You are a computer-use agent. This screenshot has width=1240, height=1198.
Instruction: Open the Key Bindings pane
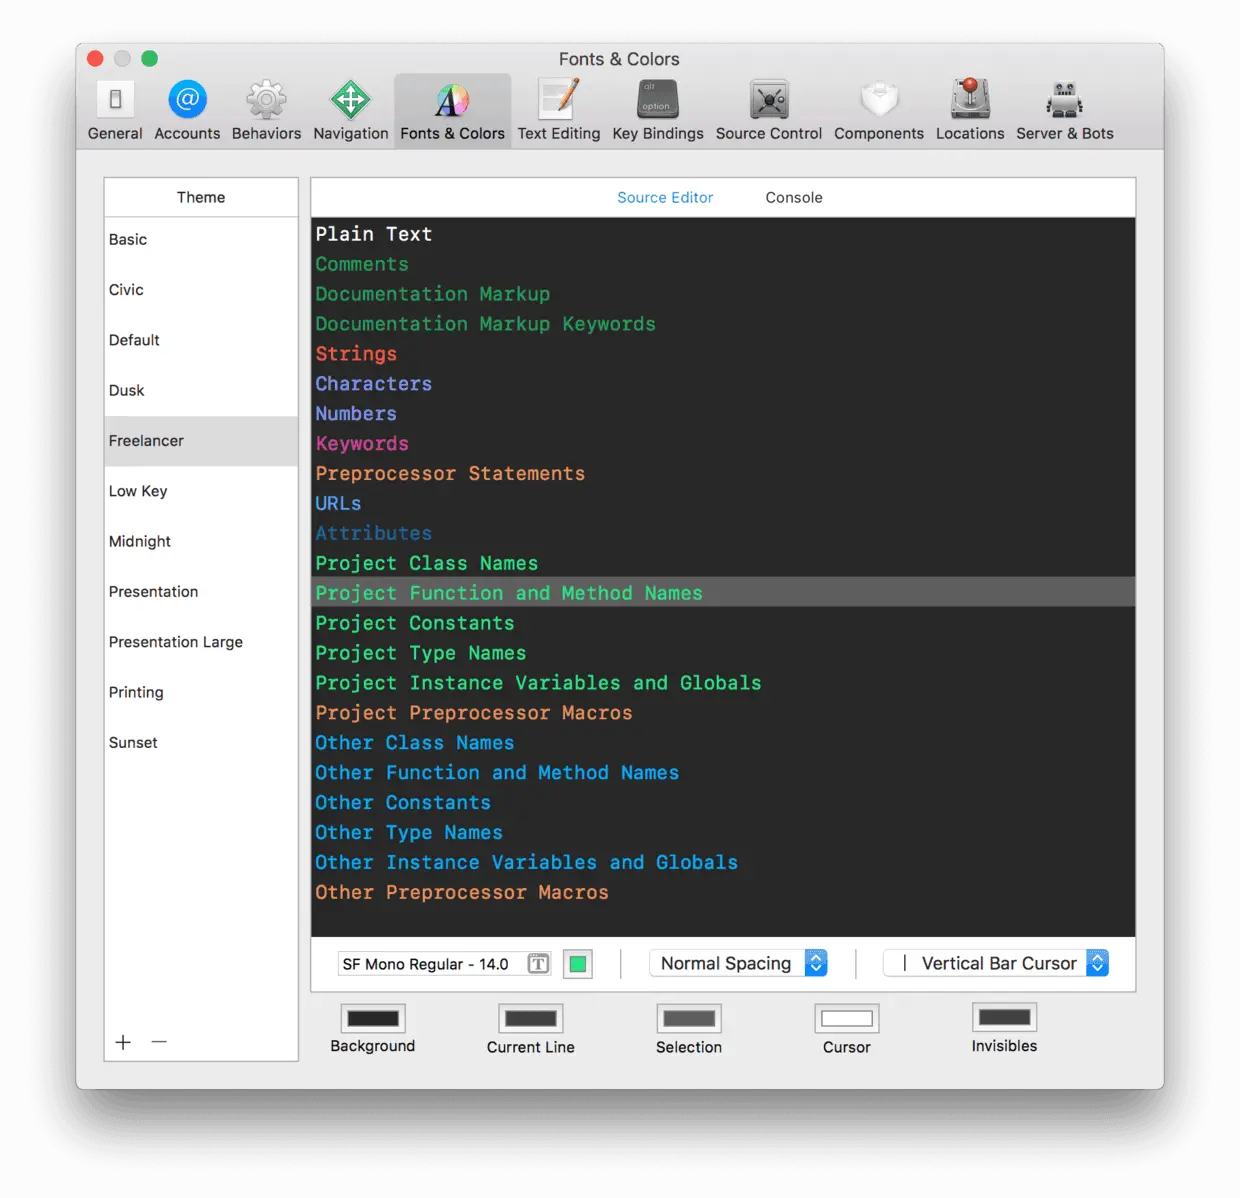click(657, 108)
